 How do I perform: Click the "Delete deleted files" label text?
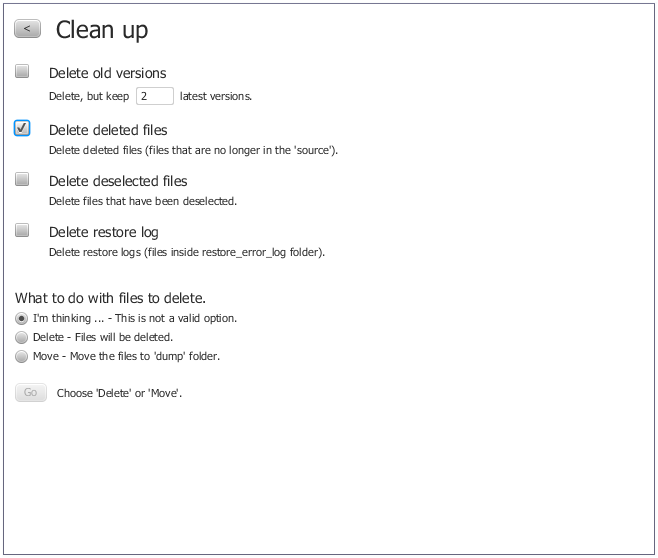(108, 130)
